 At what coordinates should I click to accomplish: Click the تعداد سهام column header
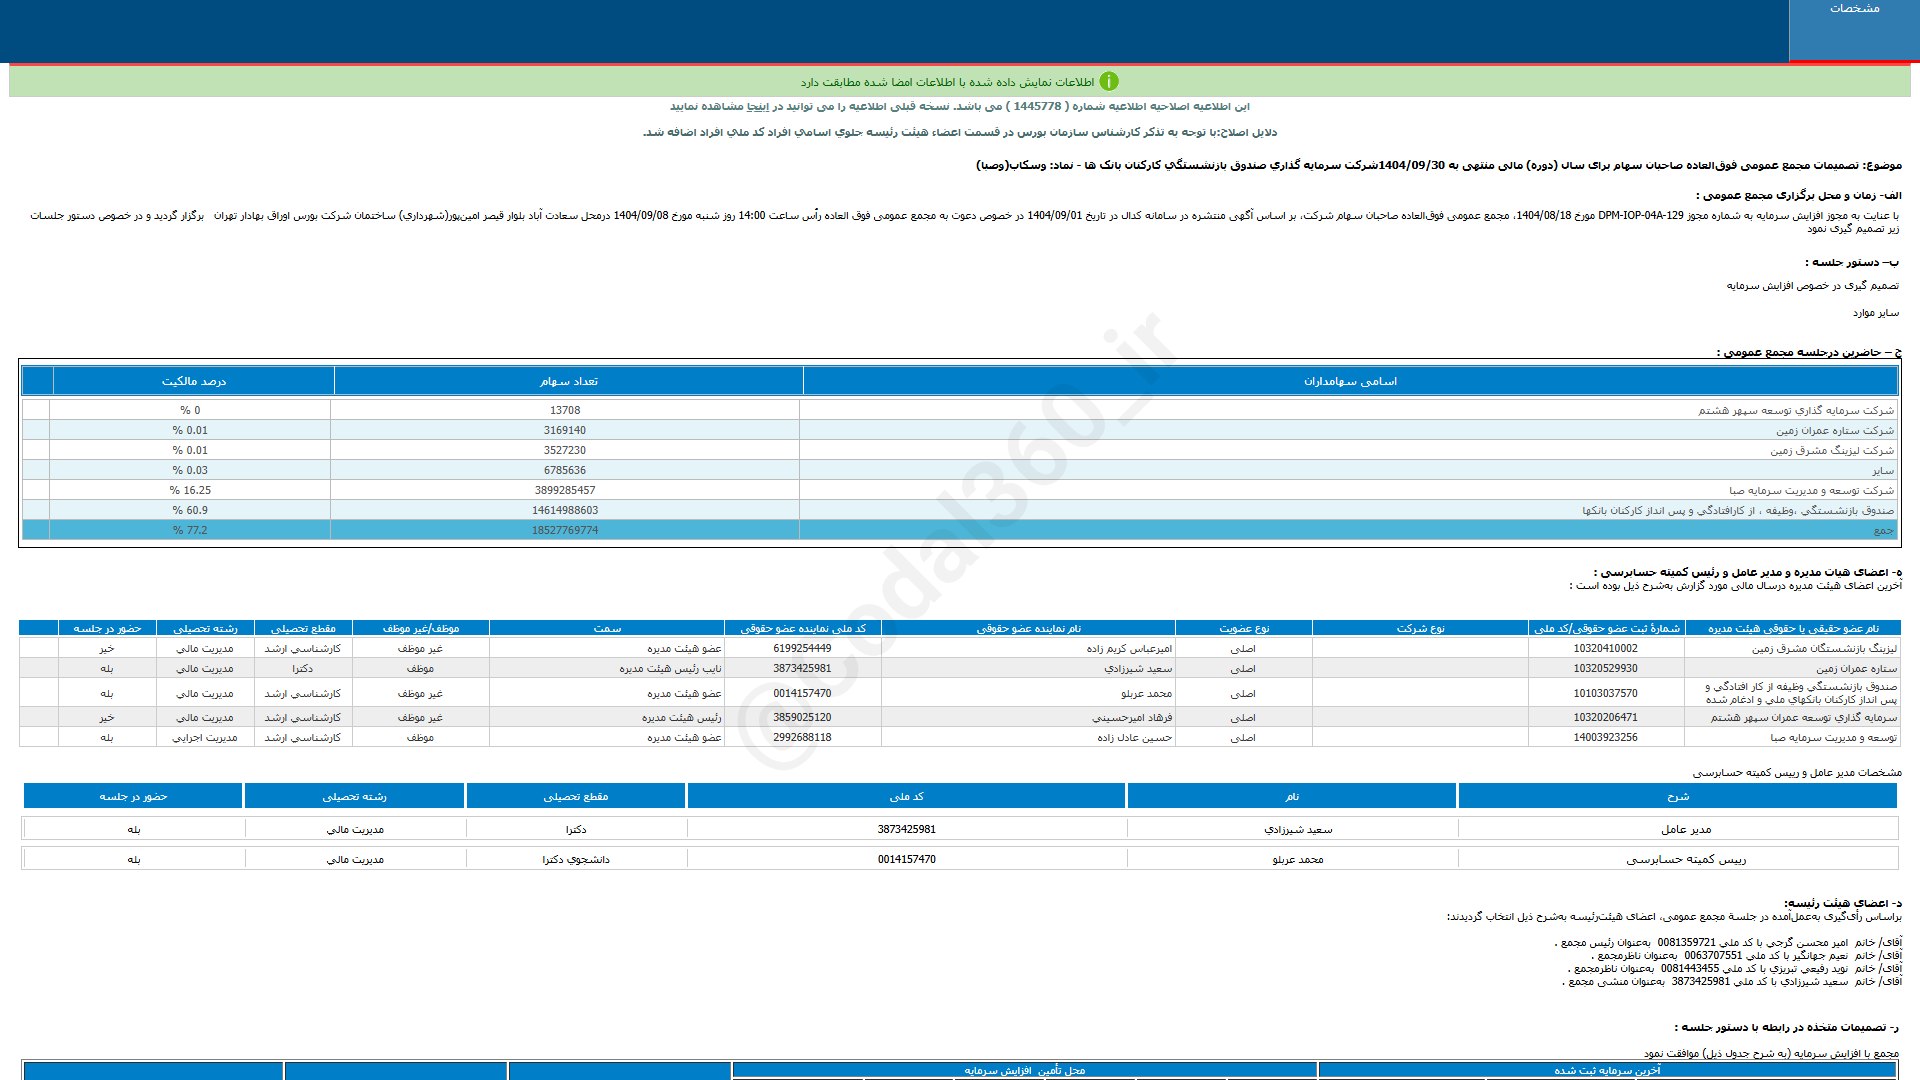pyautogui.click(x=568, y=381)
